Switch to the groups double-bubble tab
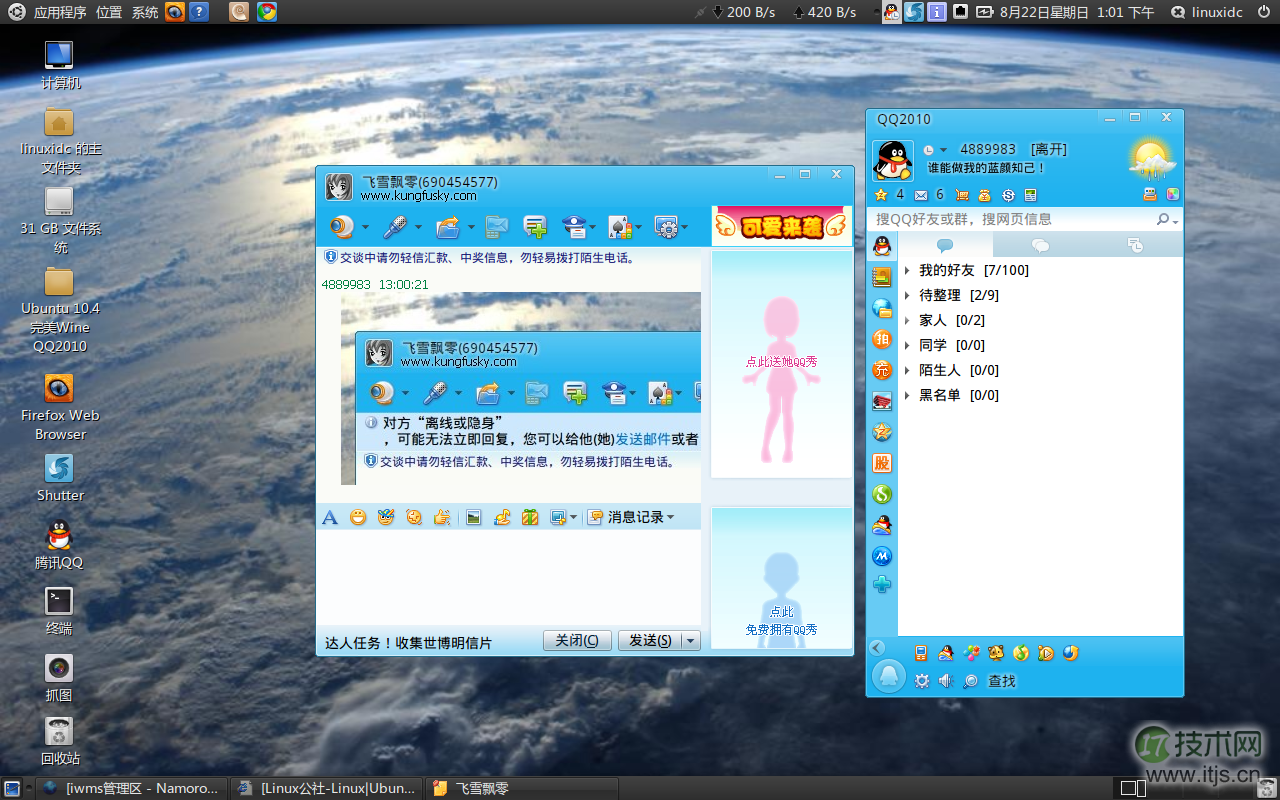Viewport: 1280px width, 800px height. (x=1040, y=245)
